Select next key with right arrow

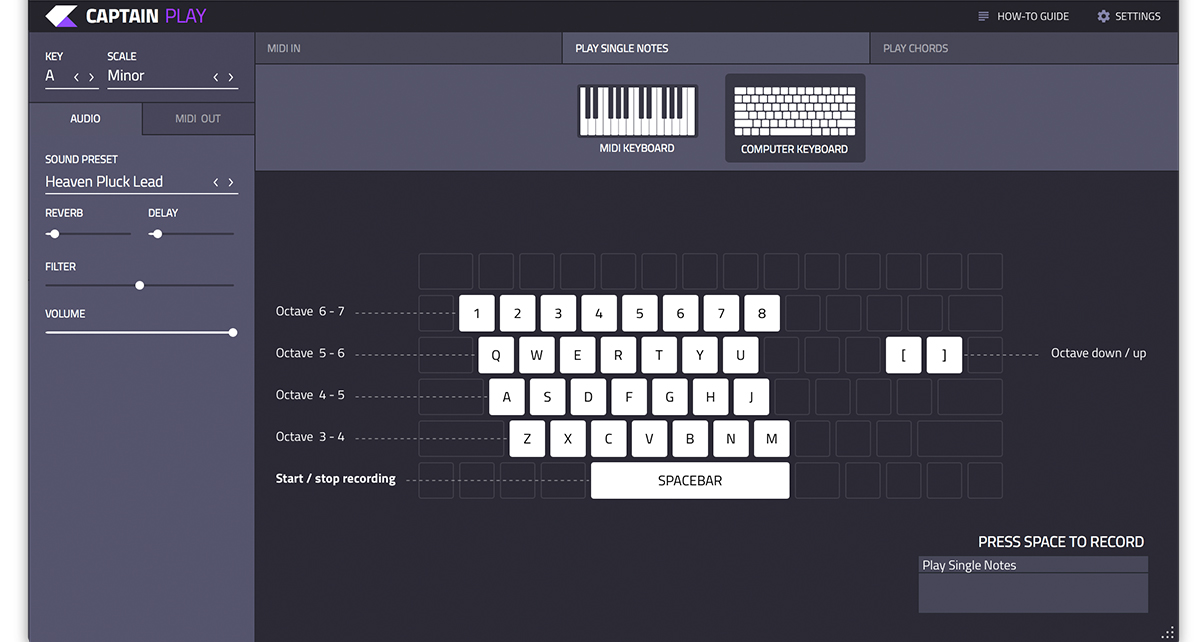click(92, 77)
